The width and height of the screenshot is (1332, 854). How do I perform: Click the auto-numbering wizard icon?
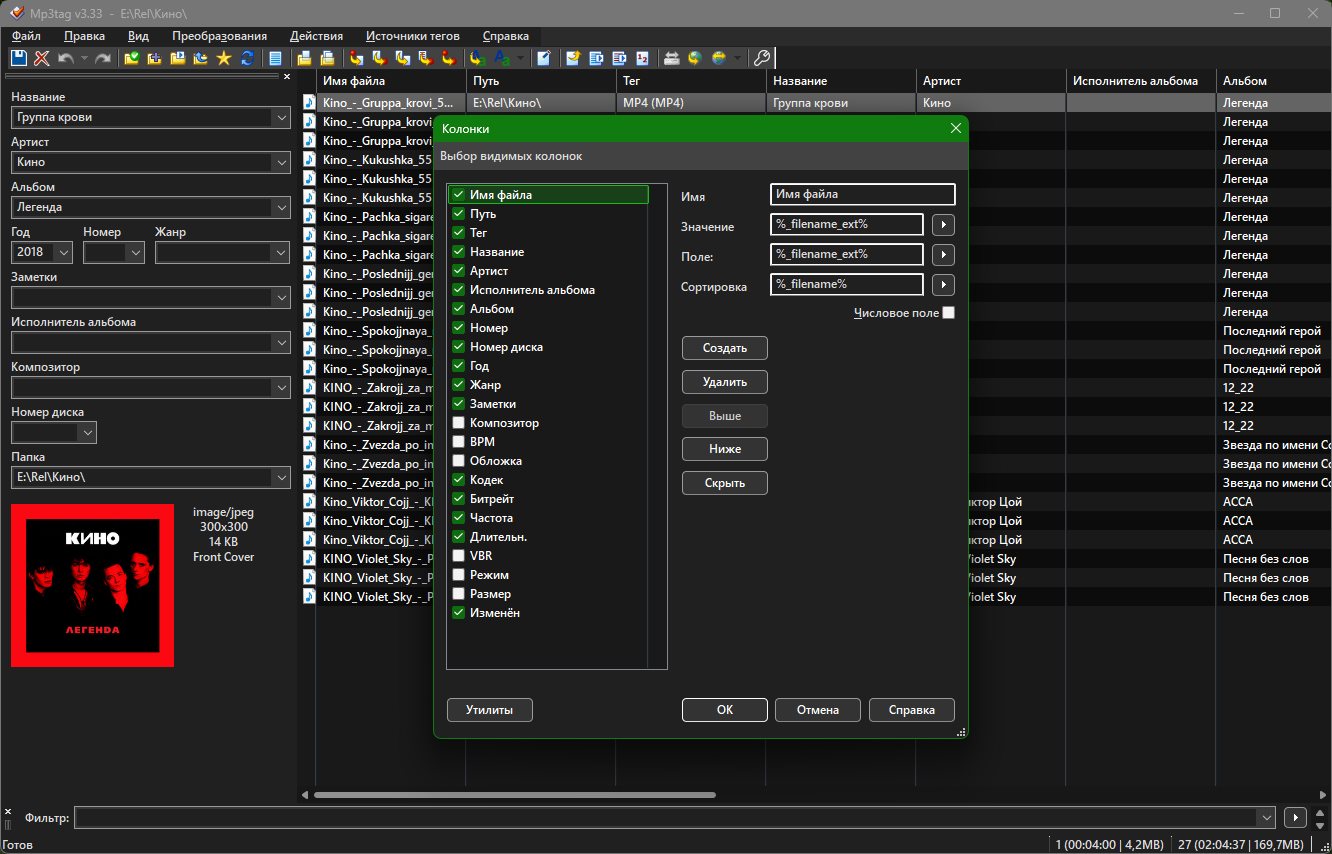click(x=642, y=58)
